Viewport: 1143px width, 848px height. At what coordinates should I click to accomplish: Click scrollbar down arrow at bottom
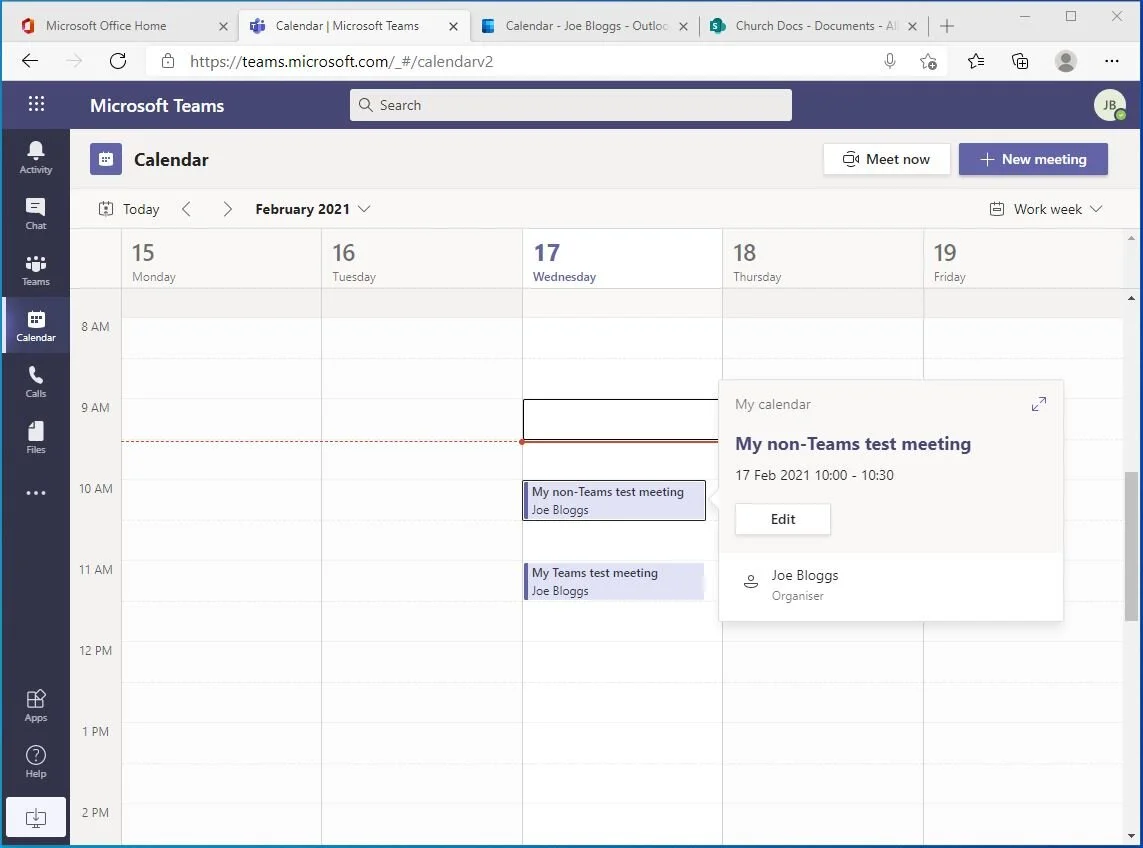[x=1131, y=836]
